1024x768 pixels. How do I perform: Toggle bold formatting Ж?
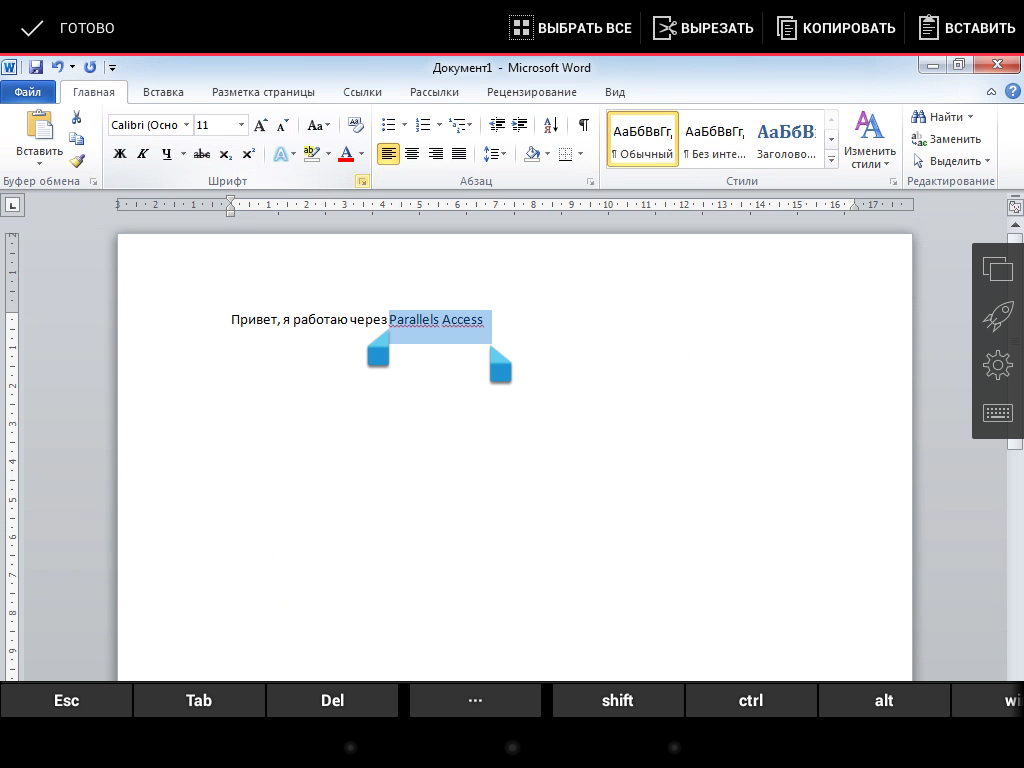[120, 154]
